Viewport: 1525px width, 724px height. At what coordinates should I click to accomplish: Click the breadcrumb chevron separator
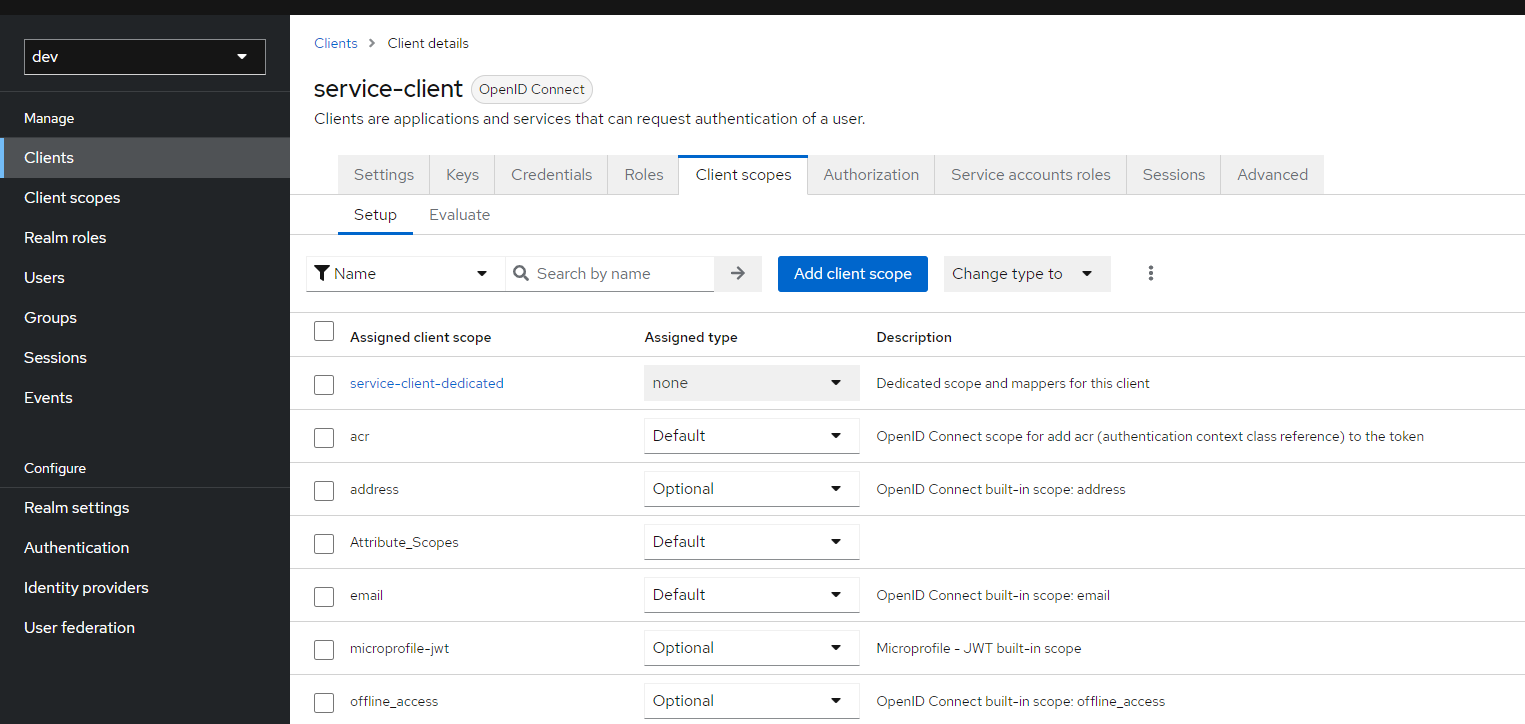pos(372,44)
